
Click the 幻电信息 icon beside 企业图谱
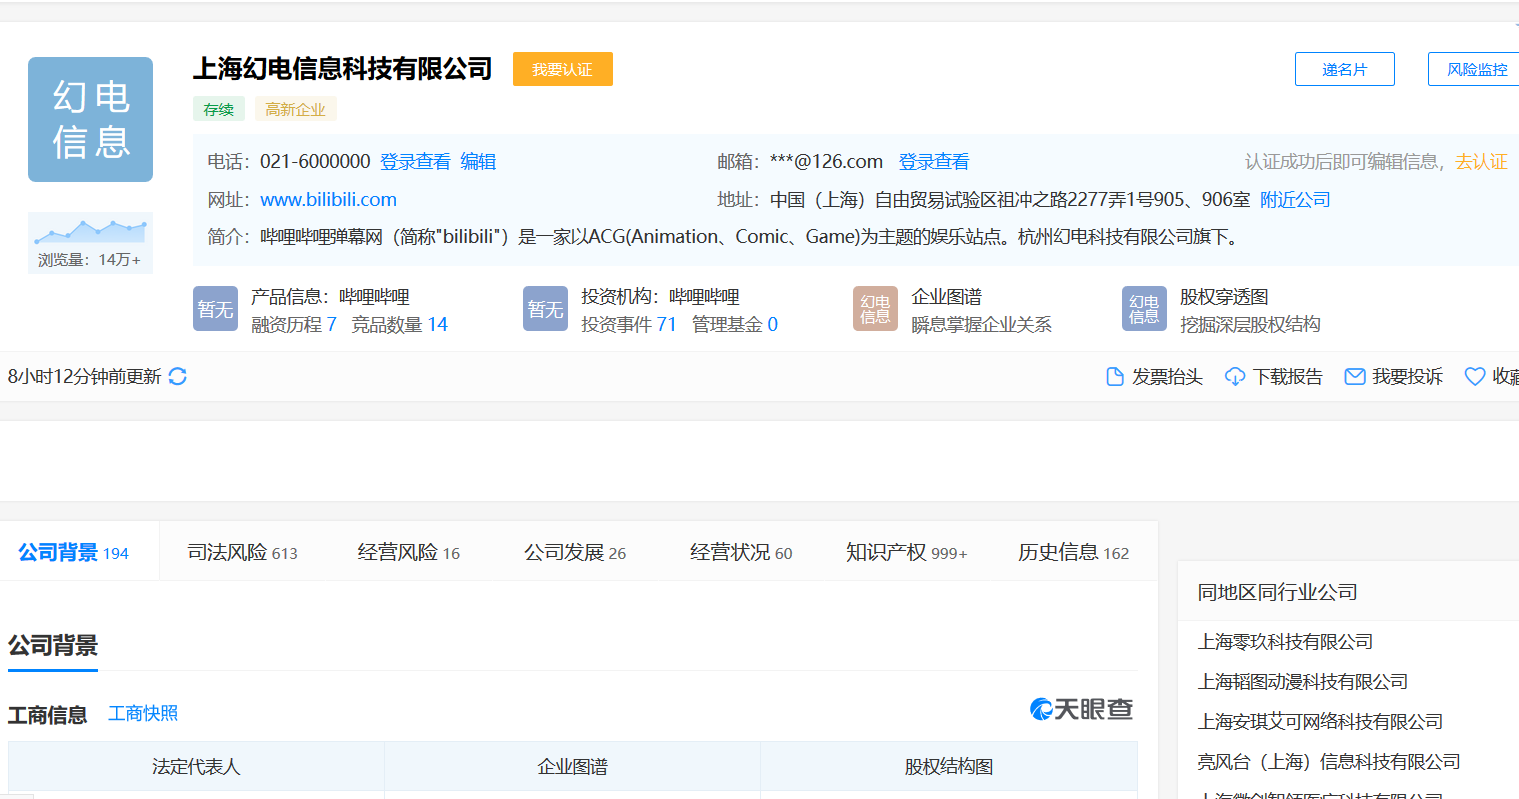[875, 309]
